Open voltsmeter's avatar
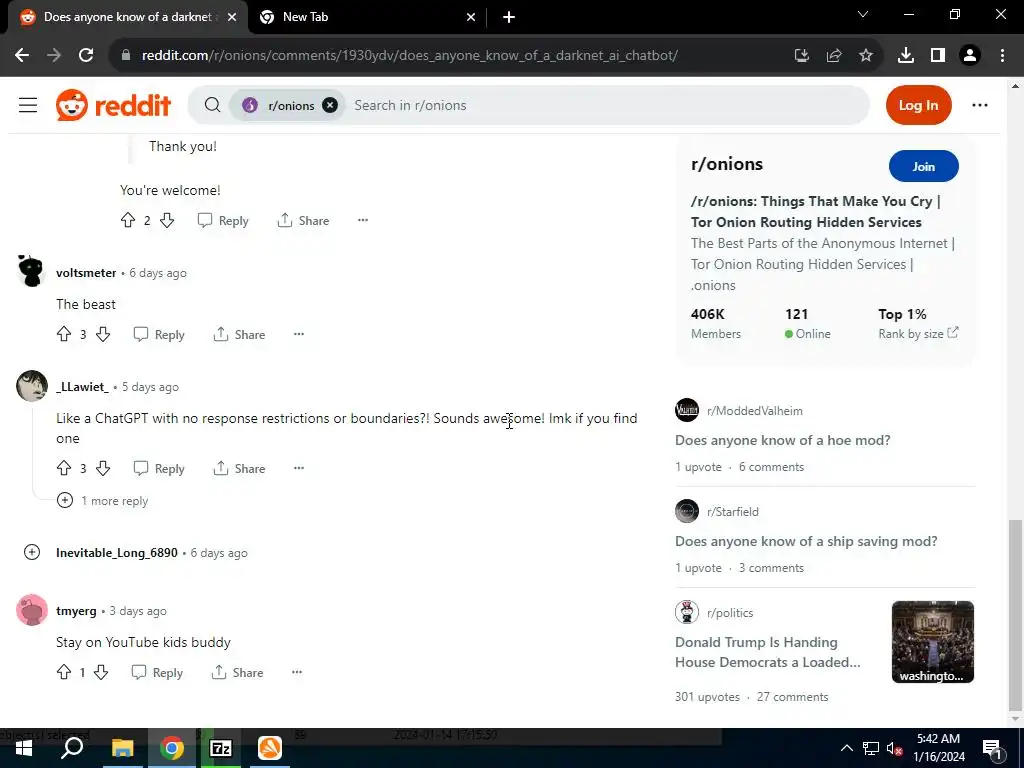The image size is (1024, 768). tap(31, 272)
